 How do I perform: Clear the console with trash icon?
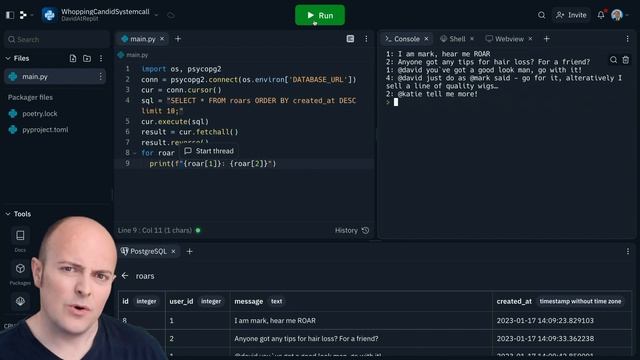(626, 60)
